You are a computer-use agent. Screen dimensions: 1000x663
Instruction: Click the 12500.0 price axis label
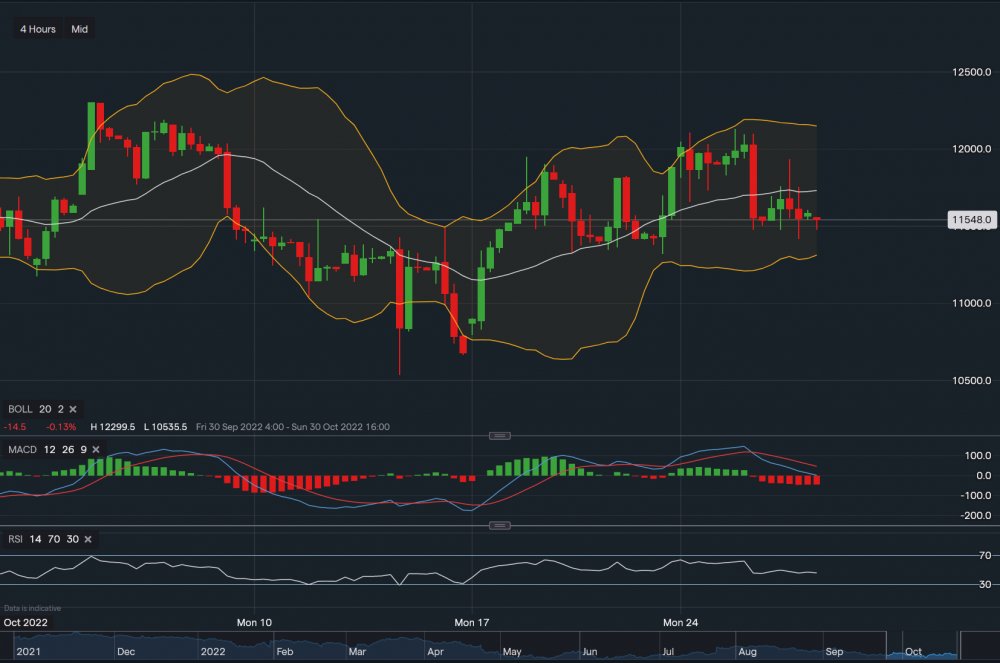972,72
